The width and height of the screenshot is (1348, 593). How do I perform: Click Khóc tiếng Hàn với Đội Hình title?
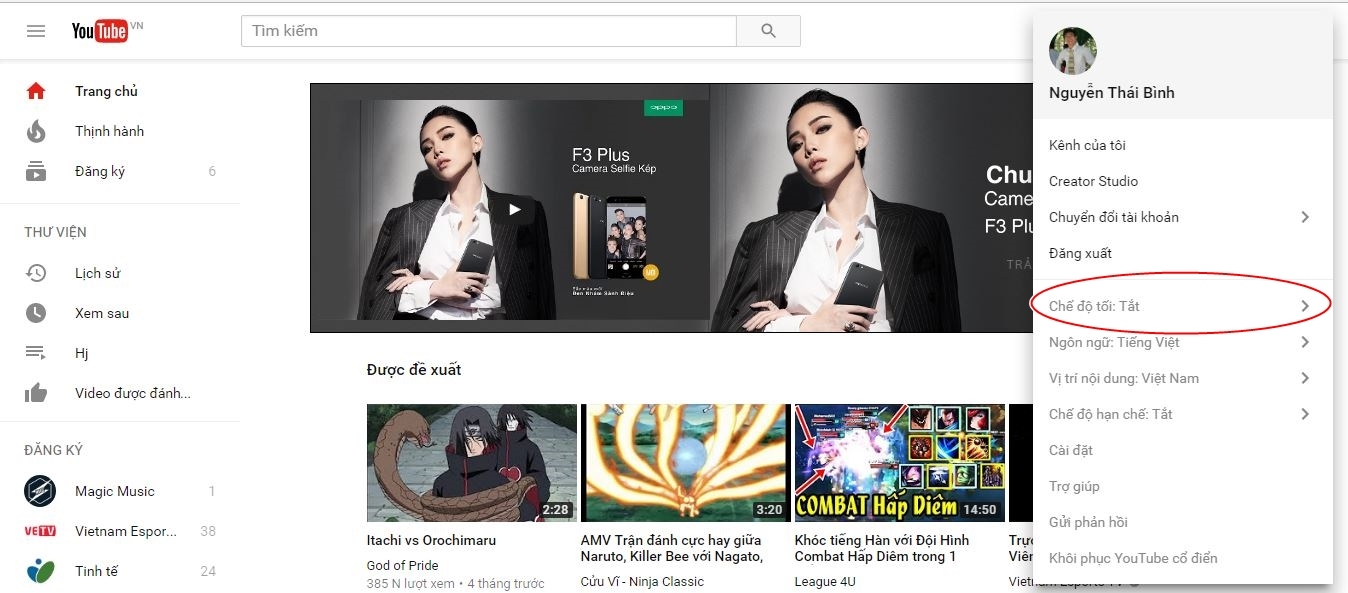tap(882, 548)
